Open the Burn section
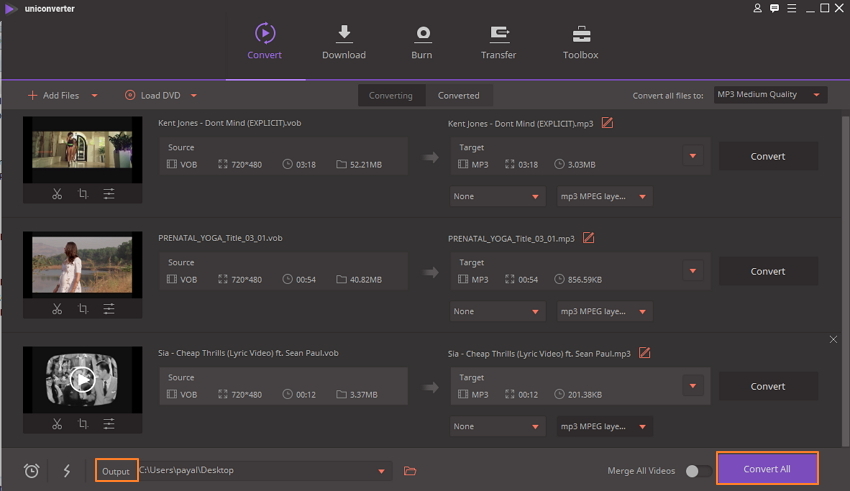The width and height of the screenshot is (850, 491). click(x=422, y=42)
